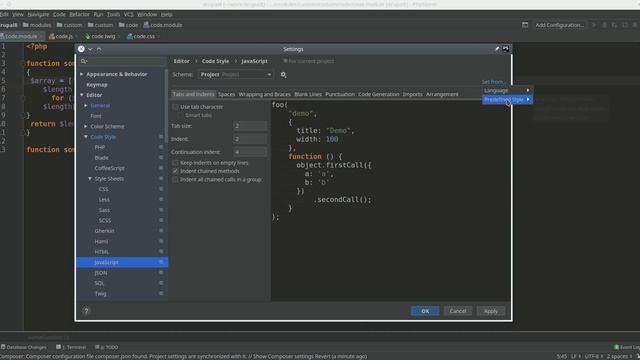Image resolution: width=640 pixels, height=360 pixels.
Task: Open the Scheme Project dropdown
Action: pyautogui.click(x=236, y=75)
